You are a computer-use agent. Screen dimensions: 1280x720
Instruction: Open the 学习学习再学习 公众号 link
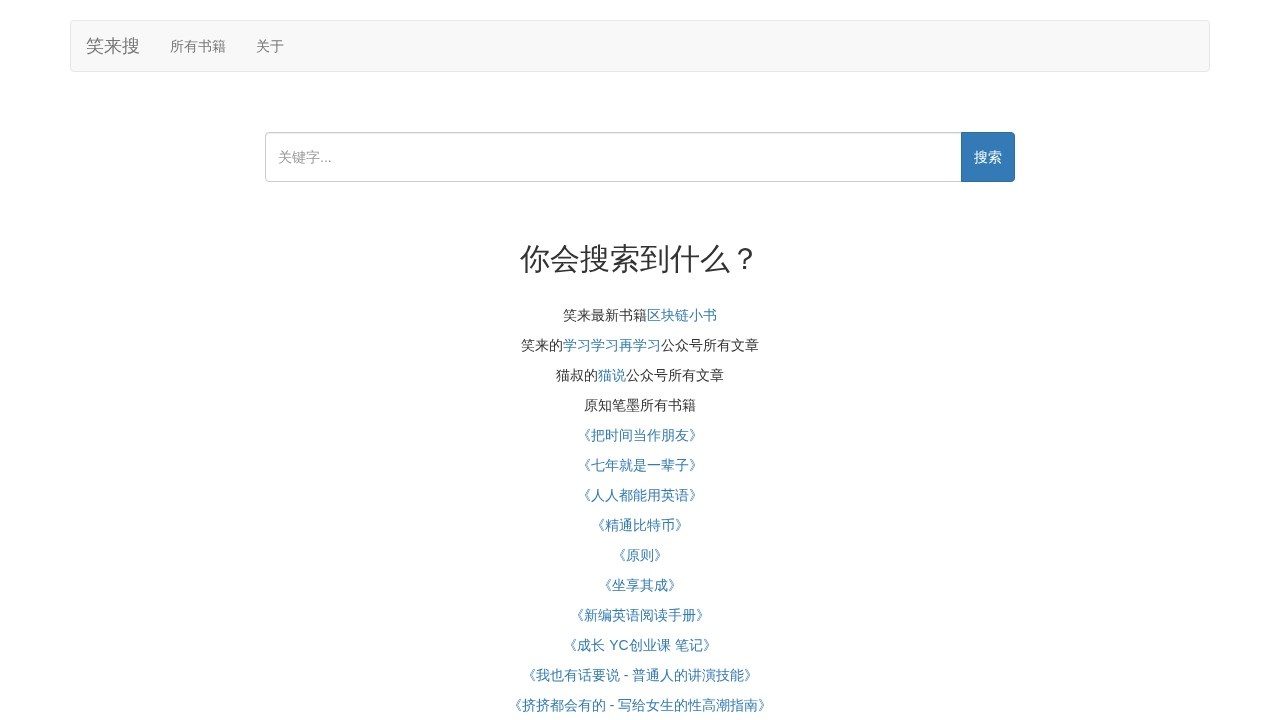(x=611, y=345)
